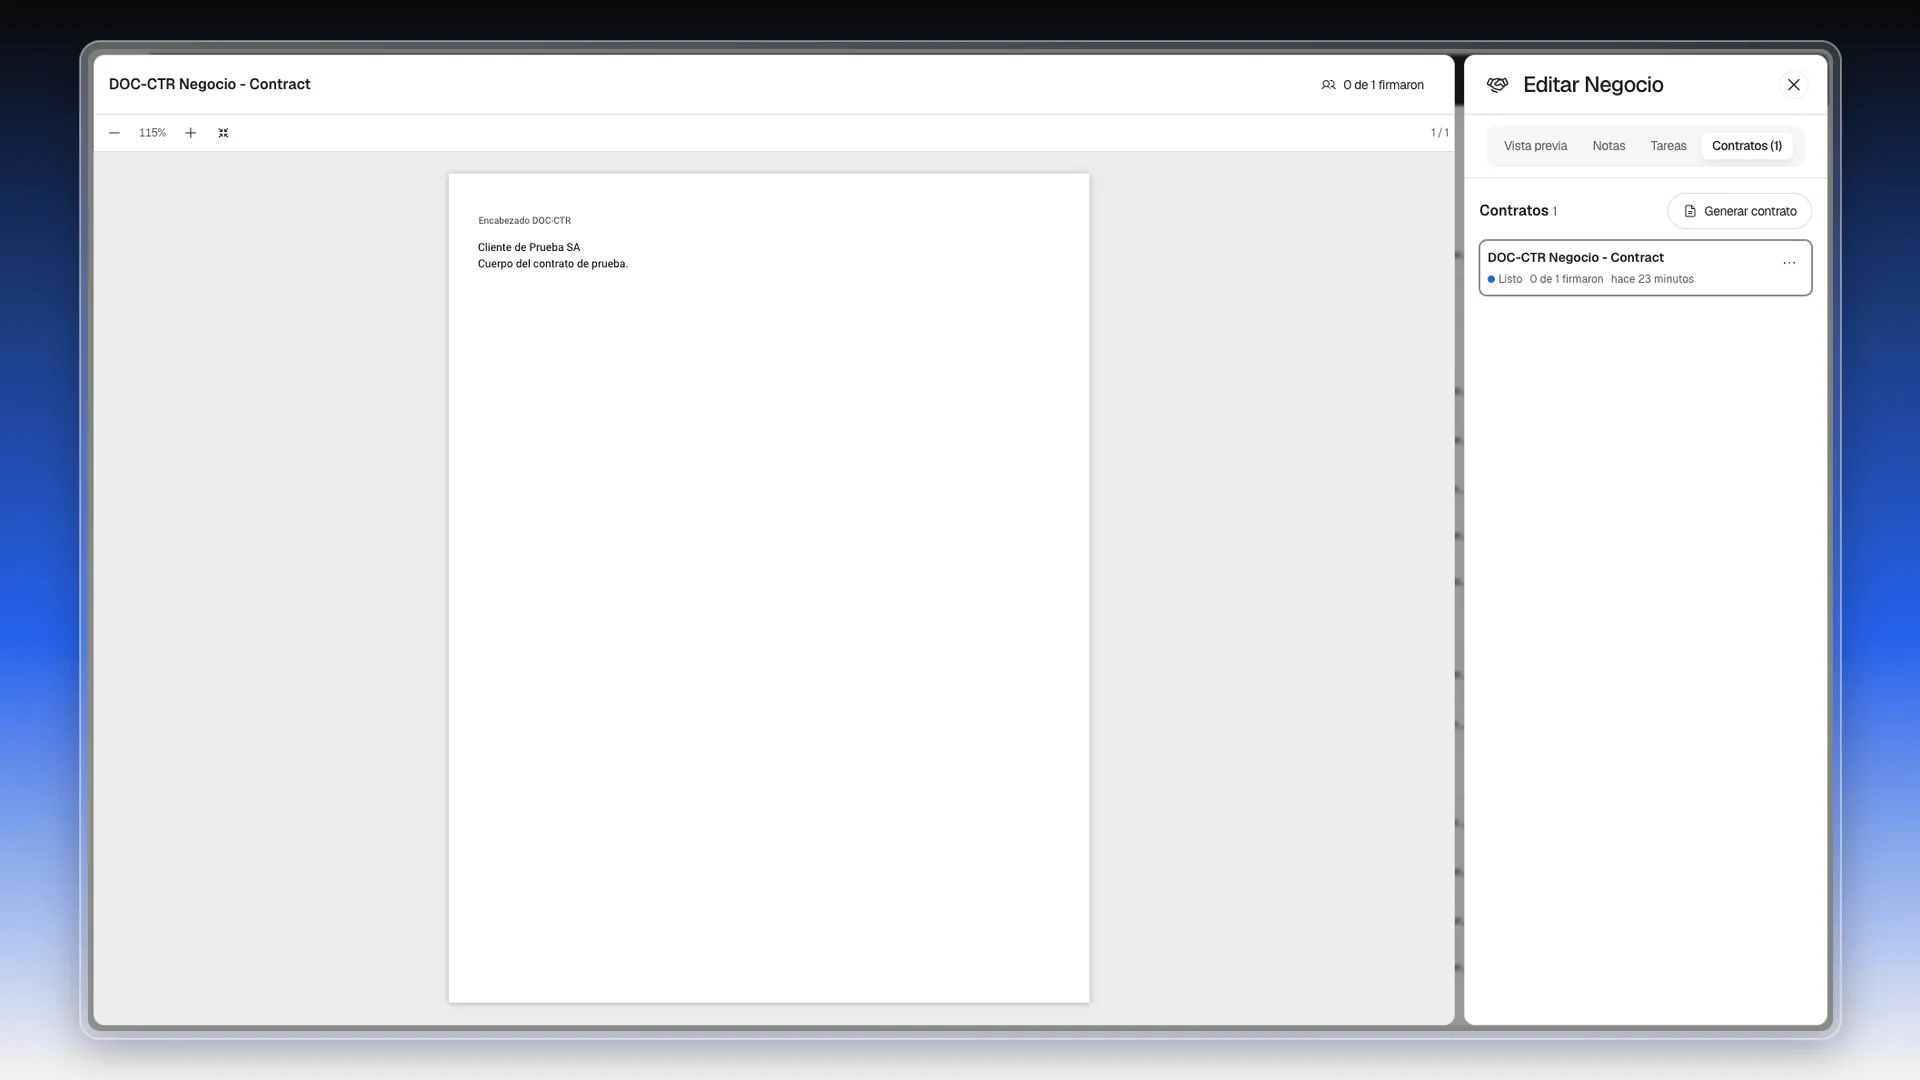Click hace 23 minutos timestamp

pyautogui.click(x=1652, y=279)
